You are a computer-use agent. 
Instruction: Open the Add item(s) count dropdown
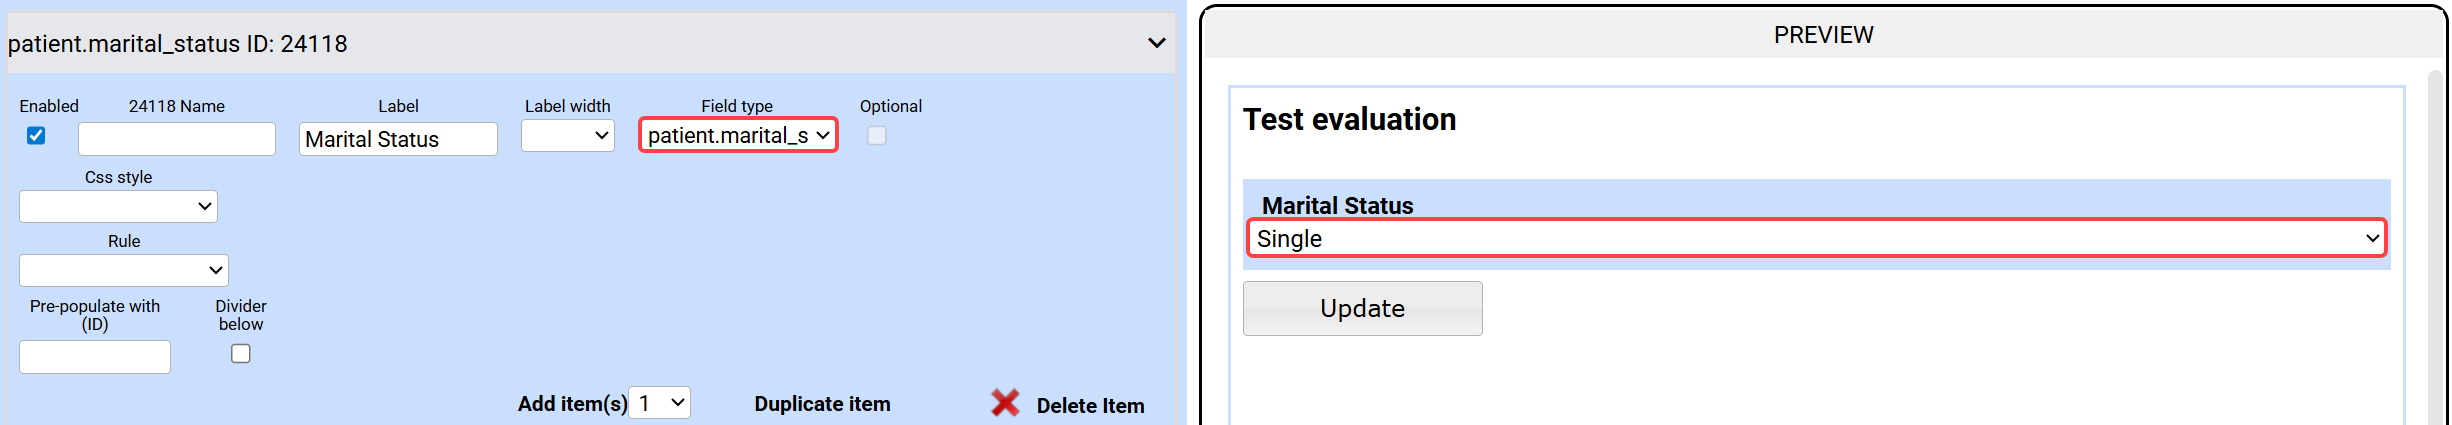660,403
